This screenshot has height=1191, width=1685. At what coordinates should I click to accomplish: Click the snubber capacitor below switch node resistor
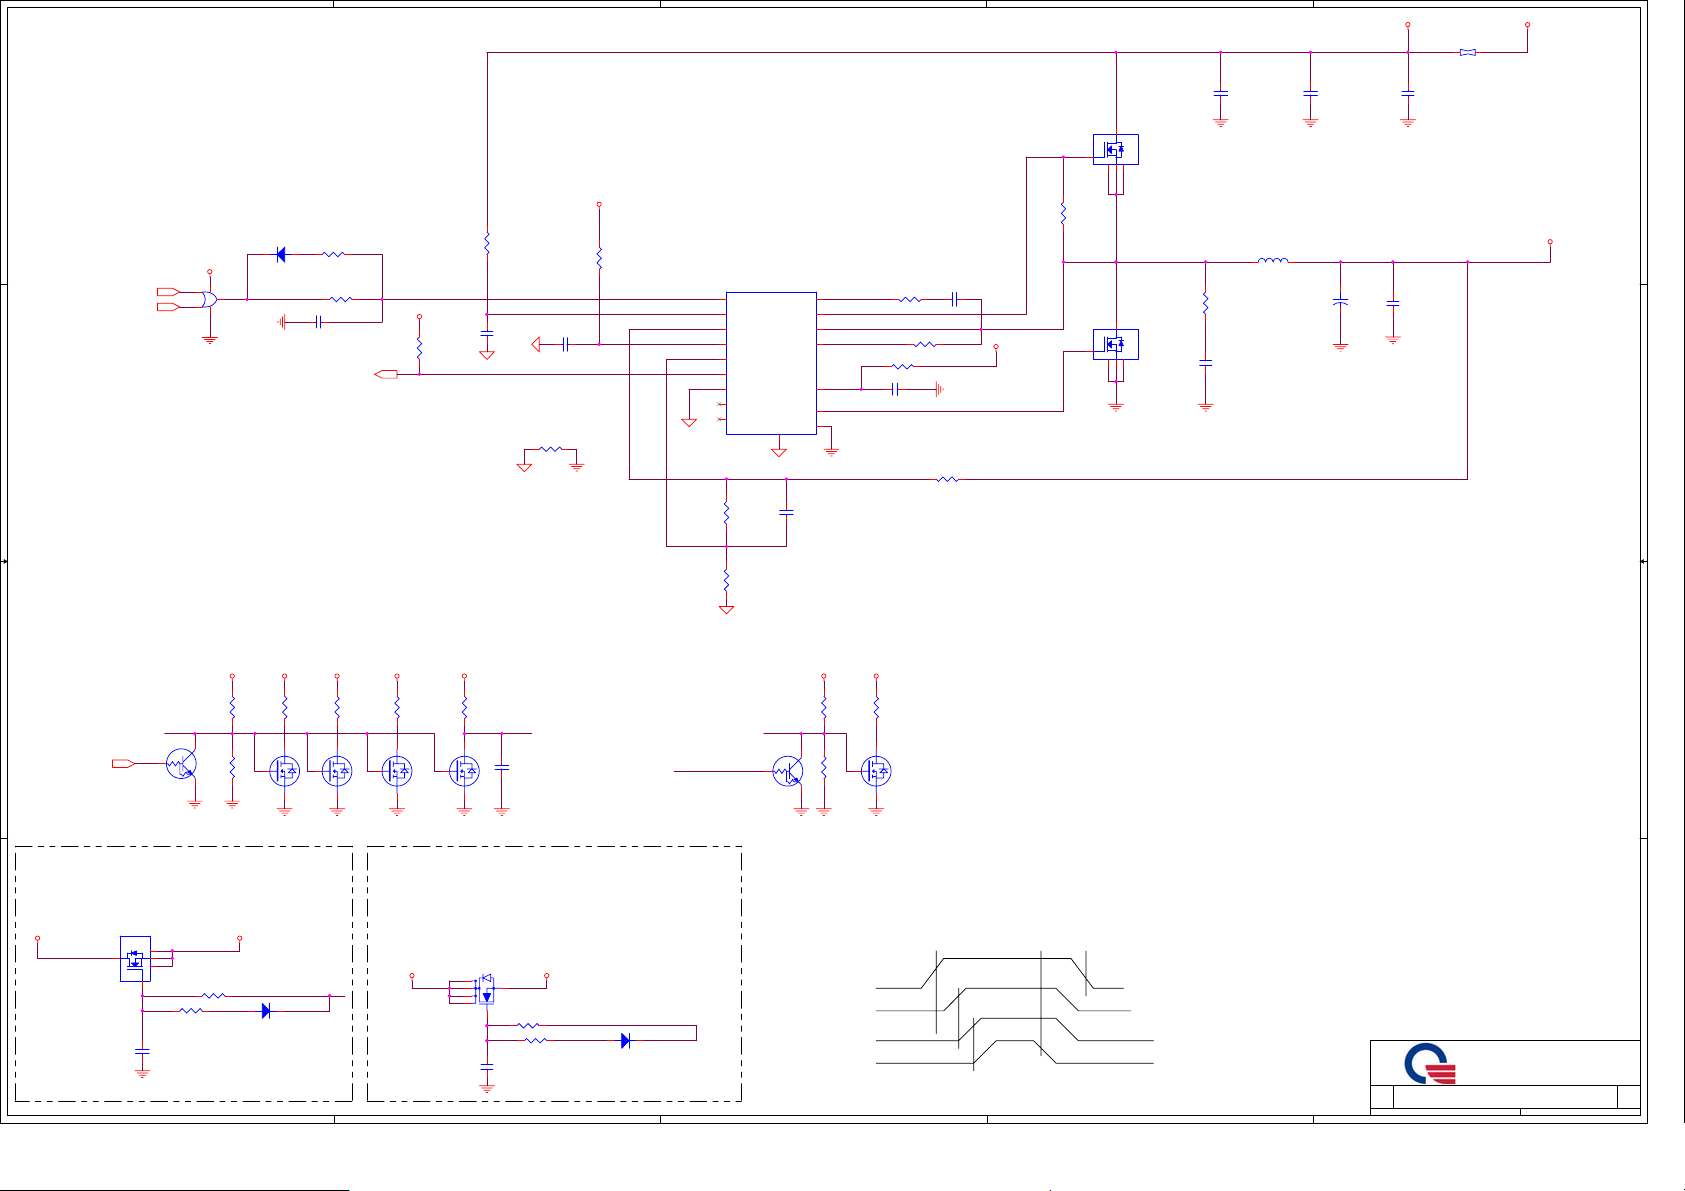coord(1206,363)
